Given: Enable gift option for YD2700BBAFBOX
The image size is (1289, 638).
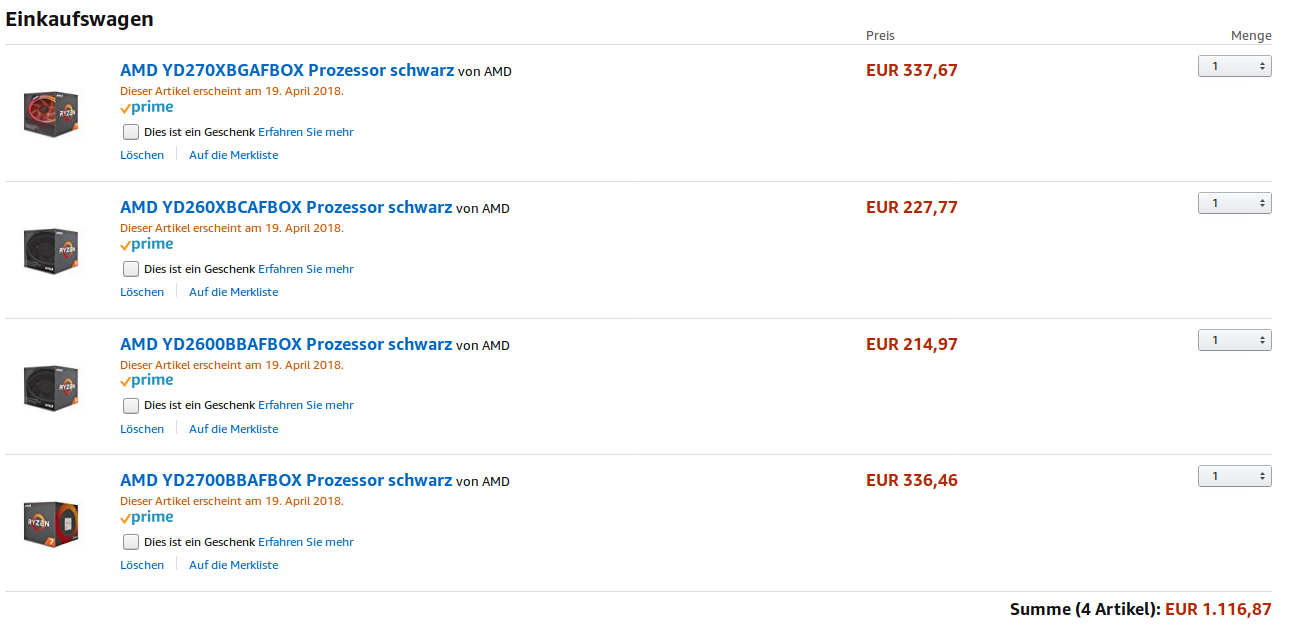Looking at the screenshot, I should 131,542.
